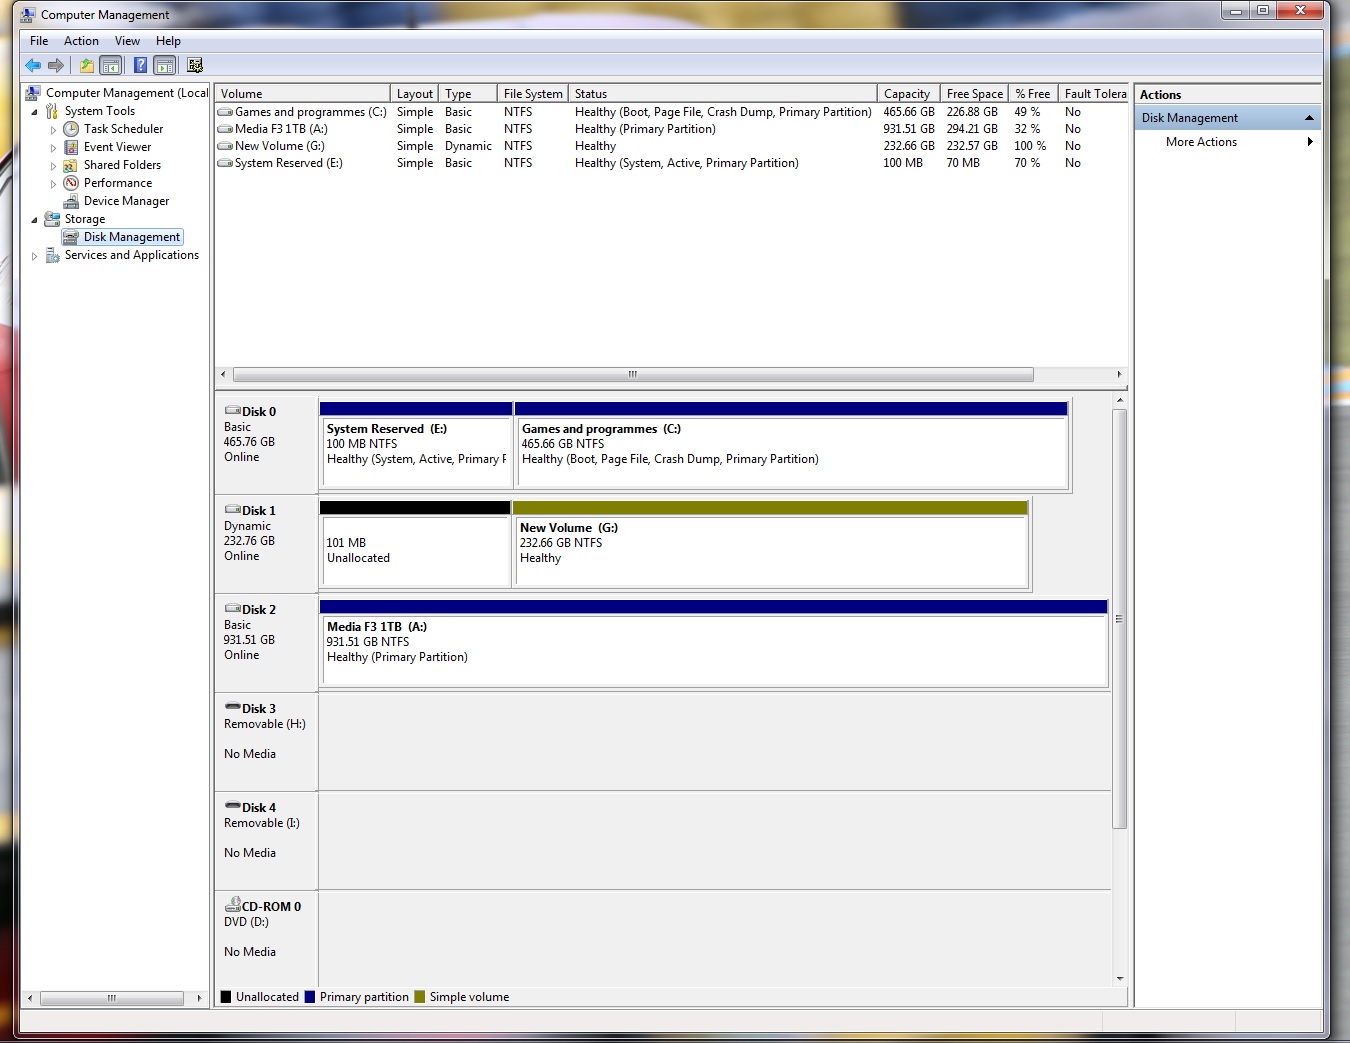This screenshot has width=1350, height=1043.
Task: Select the New Volume (G:) partition block
Action: 772,544
